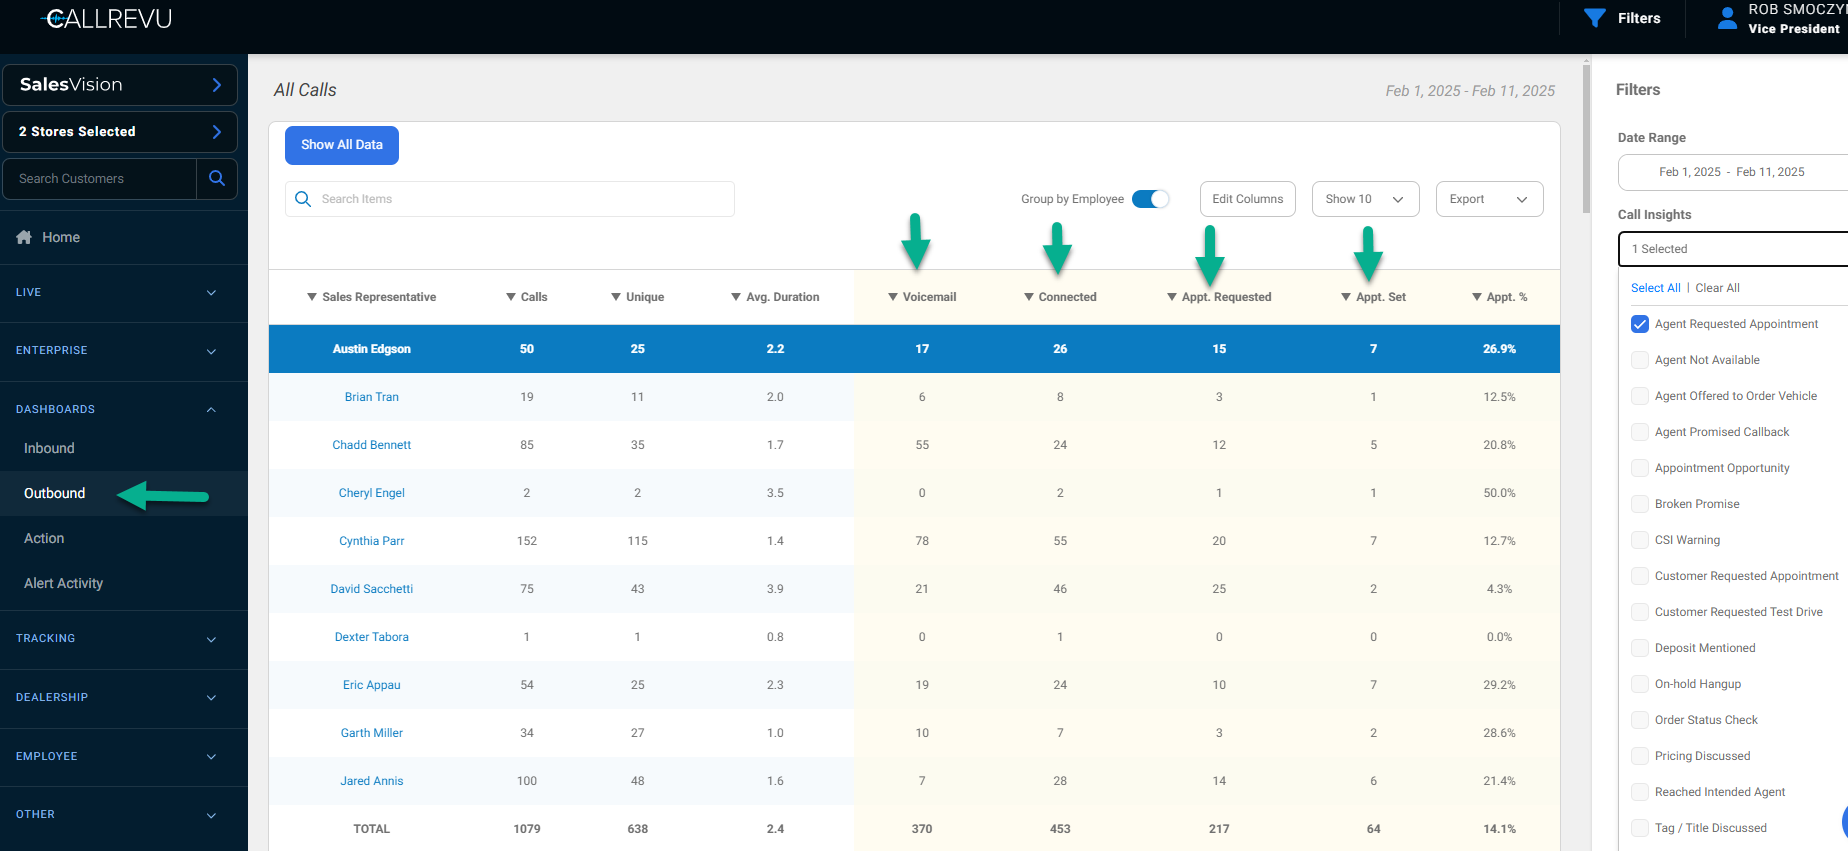Image resolution: width=1848 pixels, height=851 pixels.
Task: Click the SalesVision arrow icon
Action: (x=217, y=85)
